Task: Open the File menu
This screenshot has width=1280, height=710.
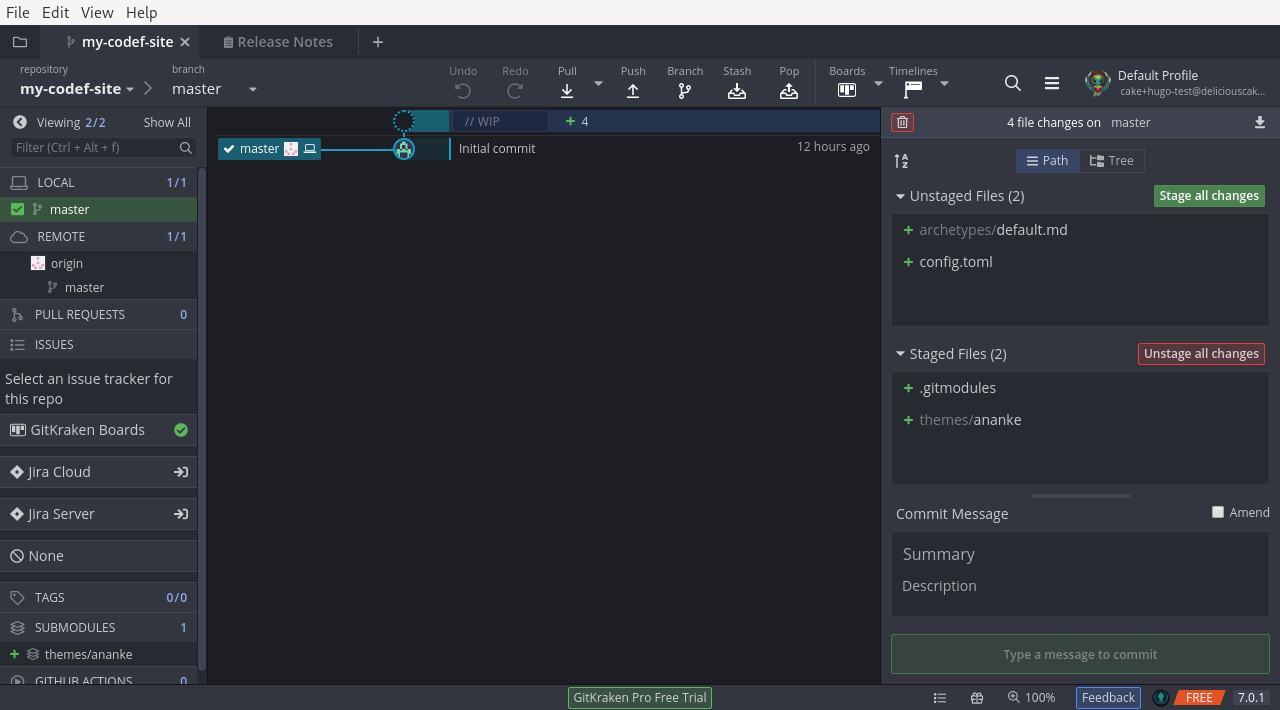Action: (x=18, y=12)
